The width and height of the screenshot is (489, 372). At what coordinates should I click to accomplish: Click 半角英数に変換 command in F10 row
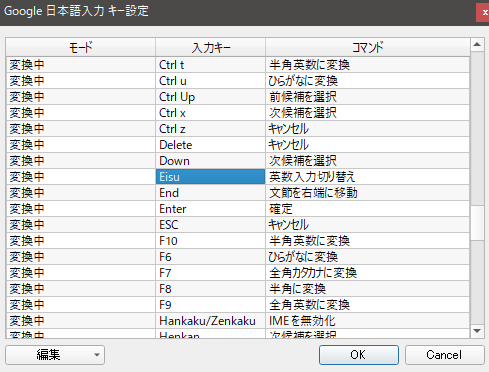click(x=368, y=241)
